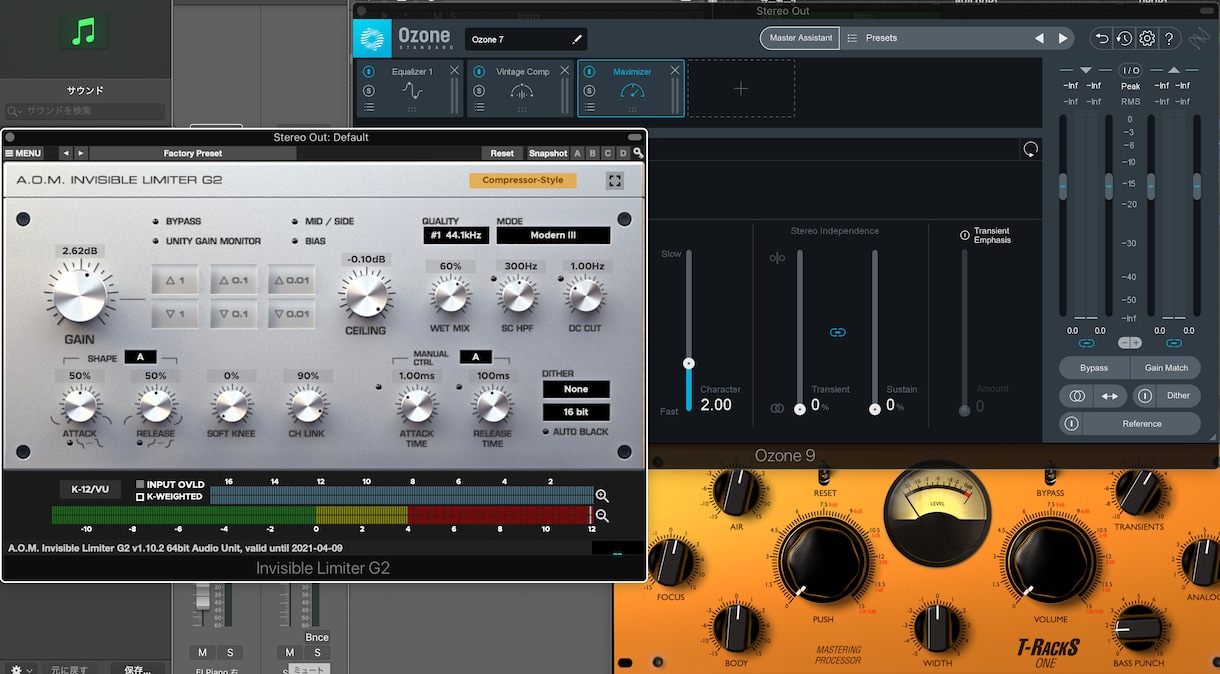The width and height of the screenshot is (1220, 674).
Task: Click the key icon in limiter toolbar
Action: click(x=638, y=153)
